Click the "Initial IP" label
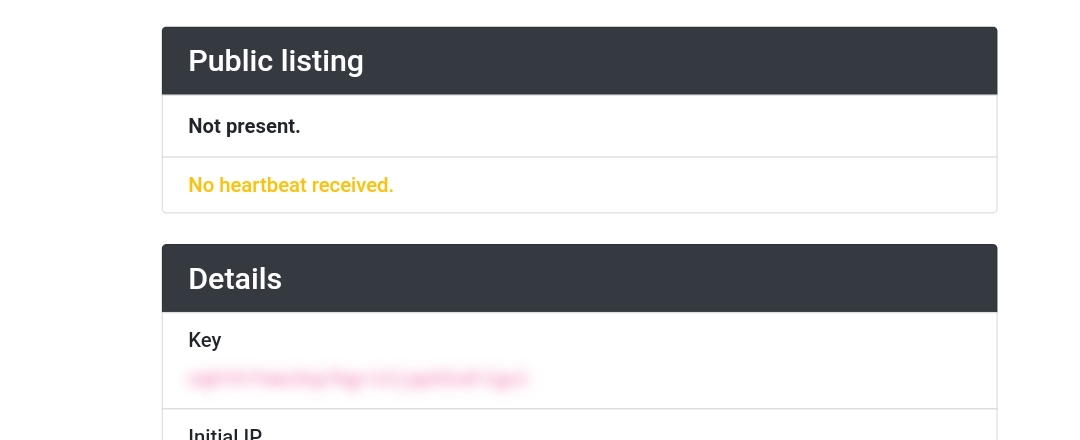Viewport: 1080px width, 440px height. tap(225, 435)
